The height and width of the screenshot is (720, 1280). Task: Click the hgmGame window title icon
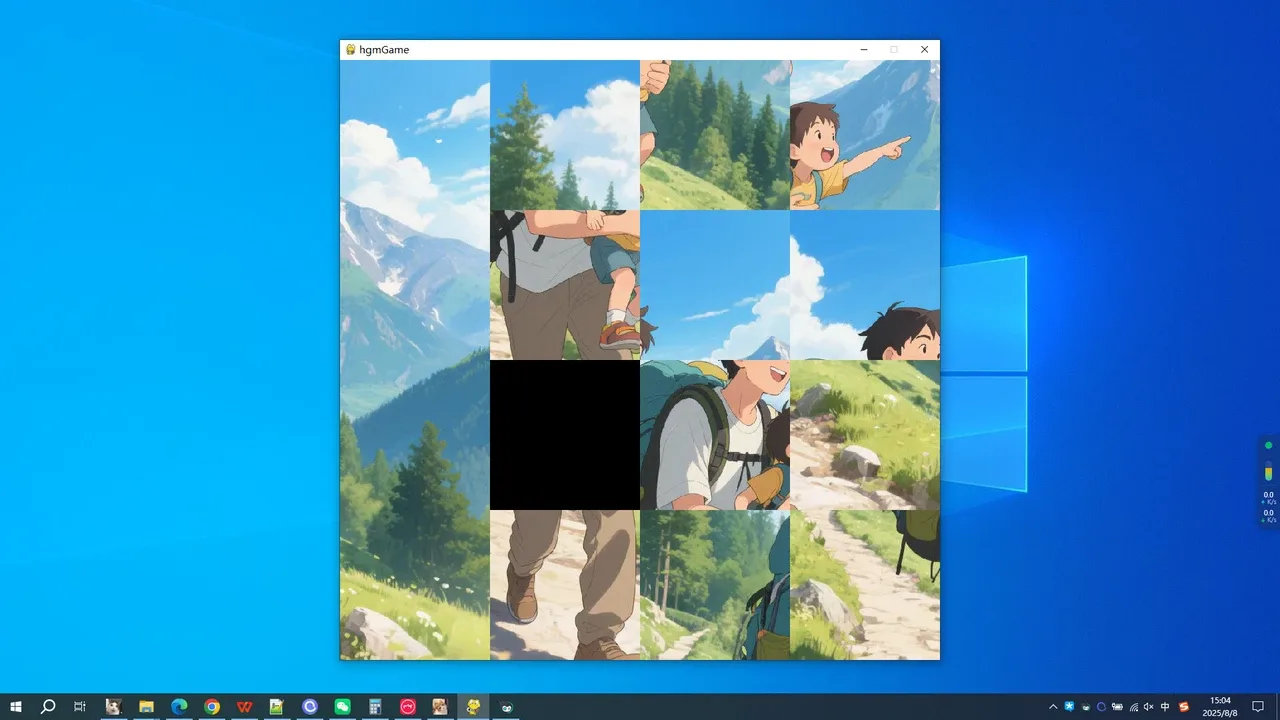pos(350,49)
